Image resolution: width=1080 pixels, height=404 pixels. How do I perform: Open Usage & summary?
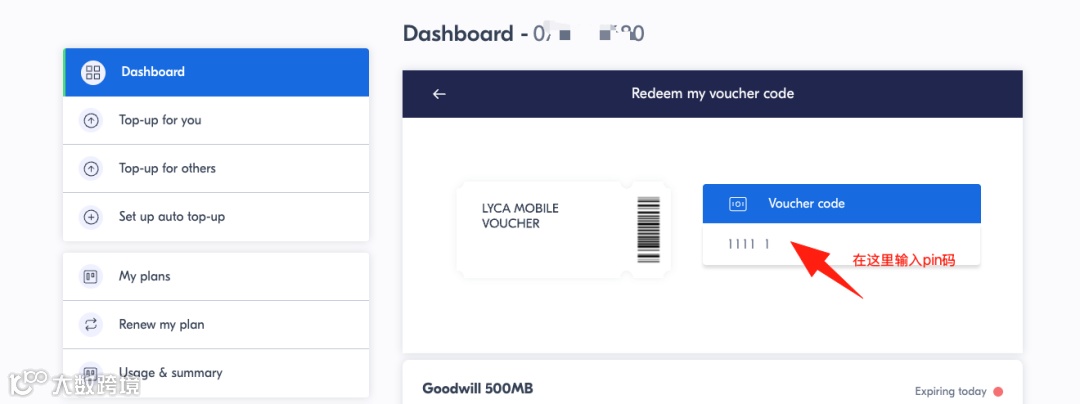click(170, 372)
